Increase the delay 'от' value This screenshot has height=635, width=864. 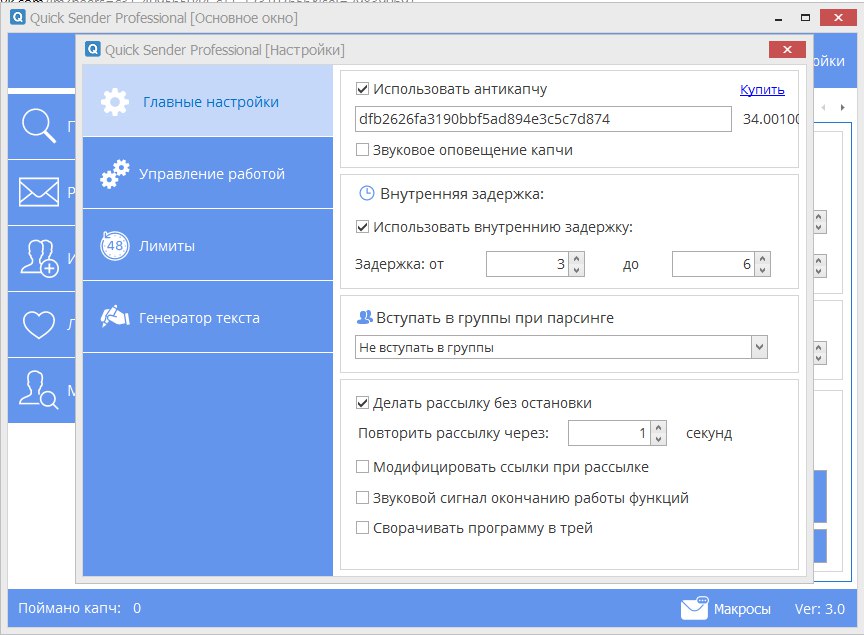pos(576,258)
